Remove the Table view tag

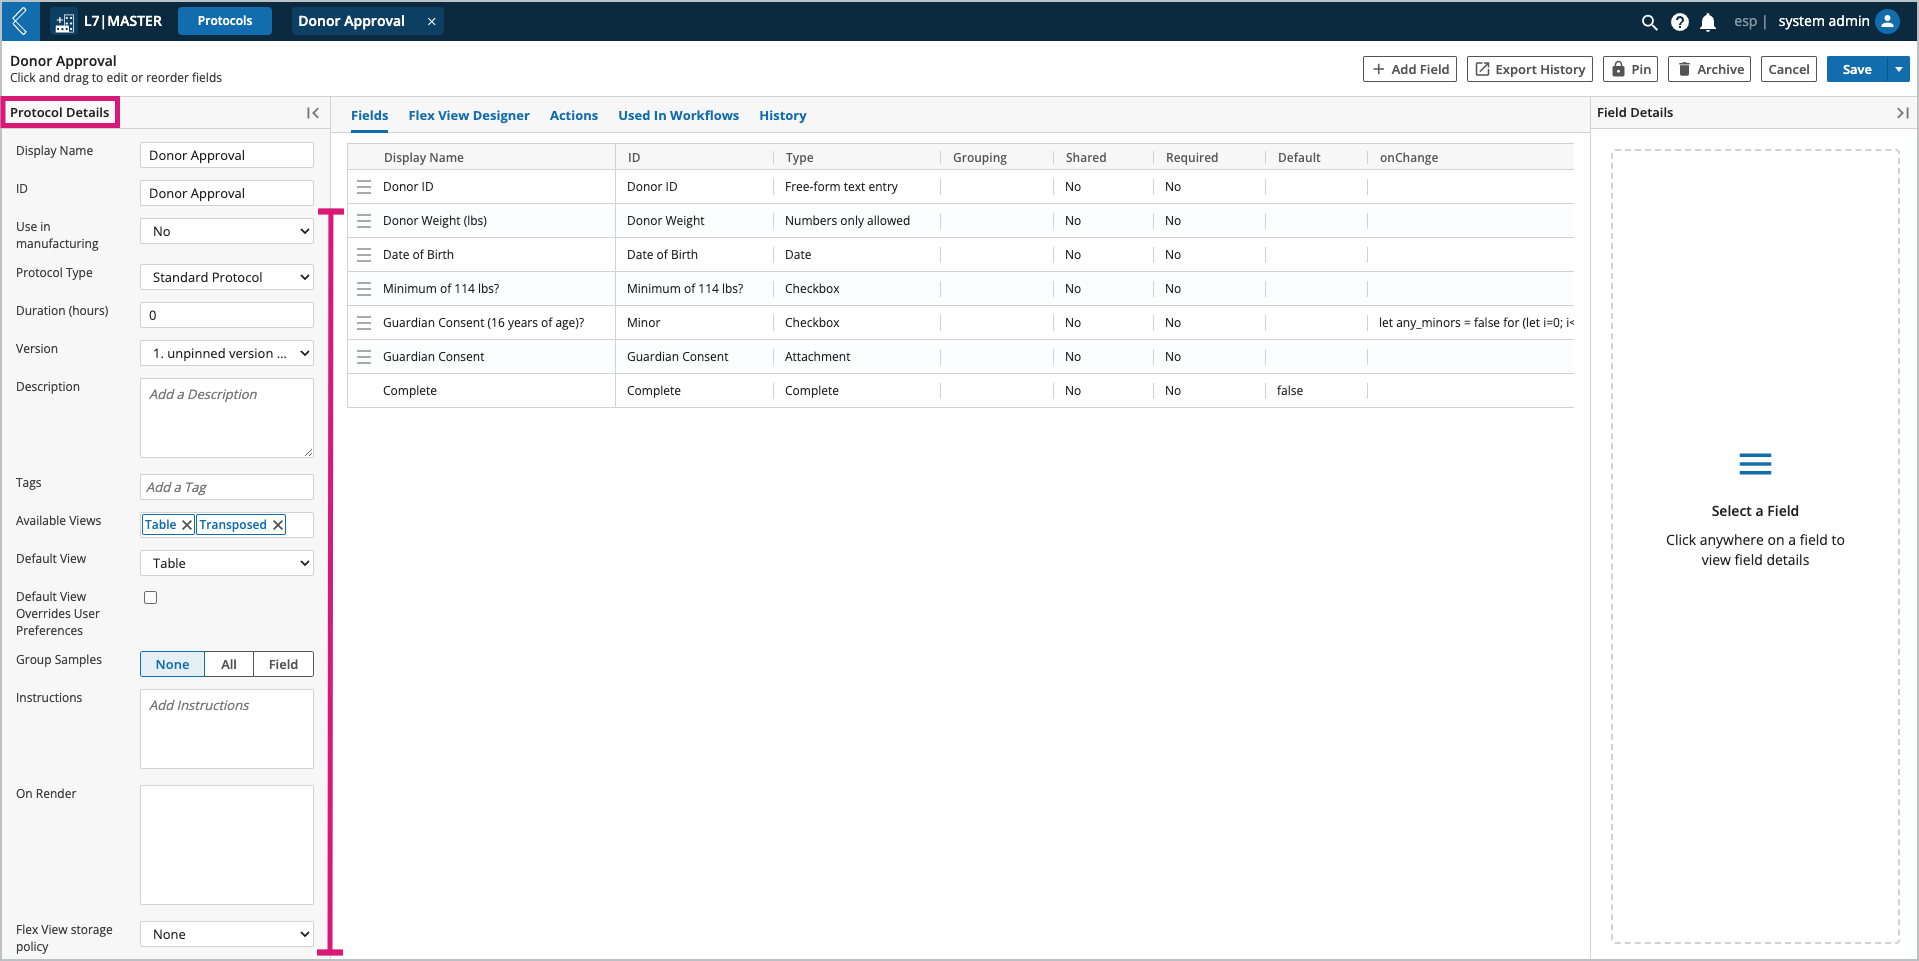tap(187, 525)
